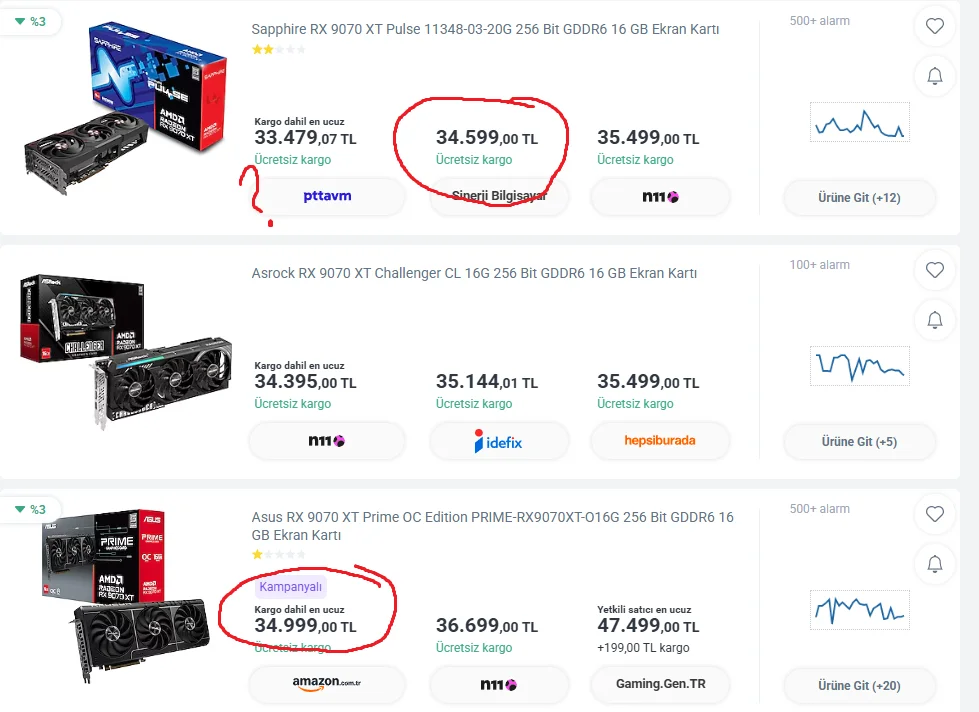Heart the Asus Prime OC Edition card
979x712 pixels.
click(934, 514)
